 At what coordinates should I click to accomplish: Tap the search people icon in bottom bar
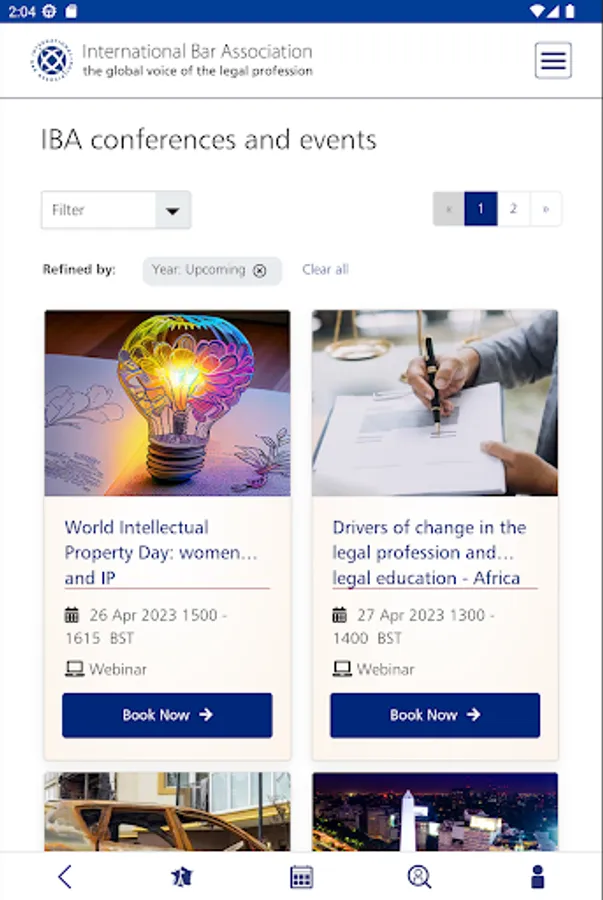coord(419,877)
